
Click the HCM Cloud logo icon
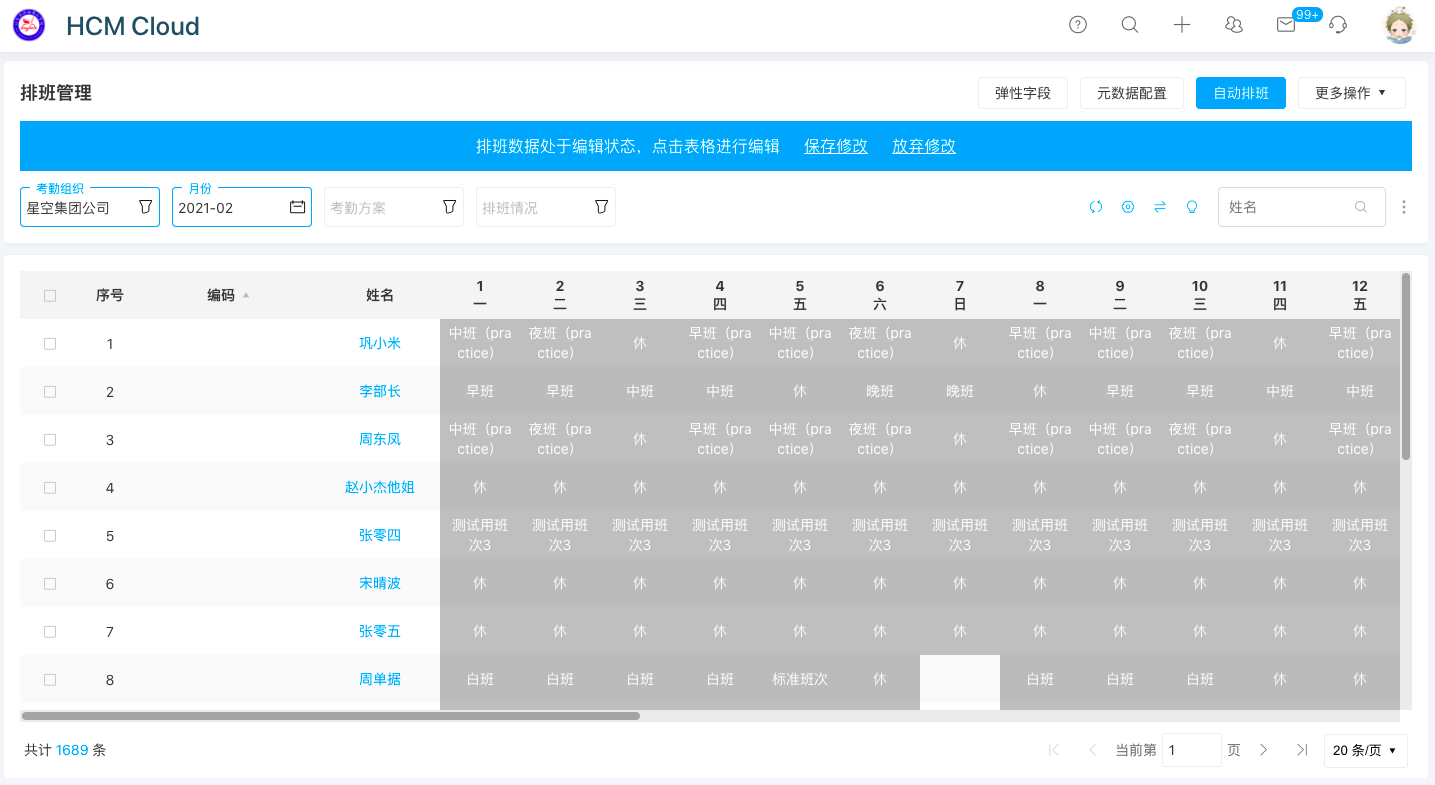point(29,25)
